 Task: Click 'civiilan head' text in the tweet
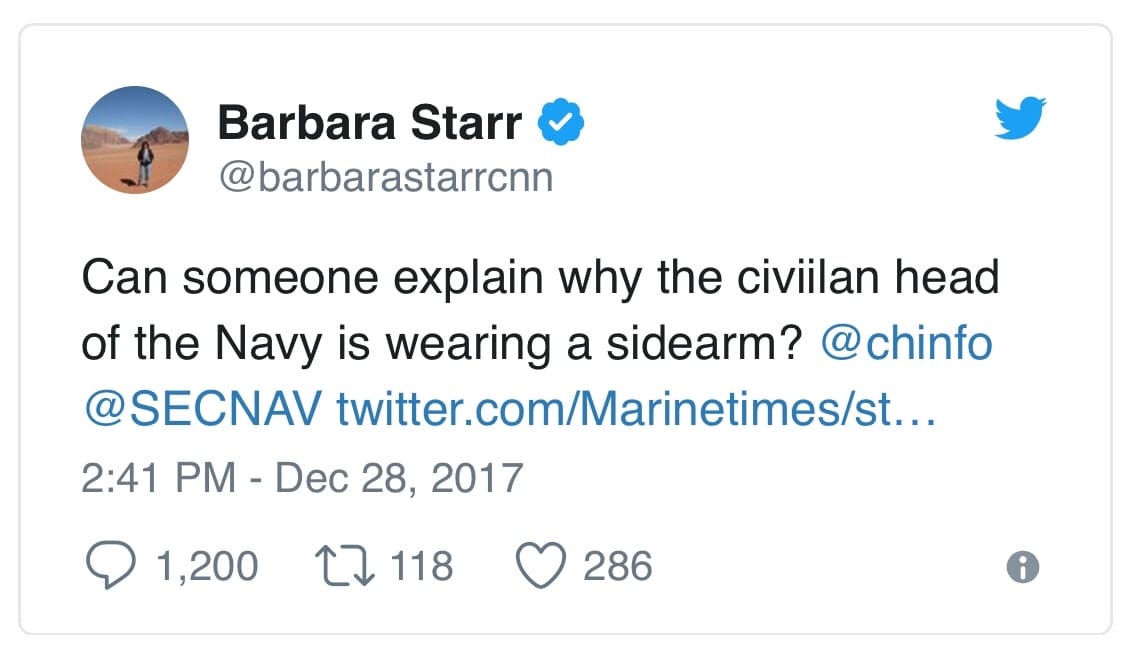pyautogui.click(x=868, y=277)
